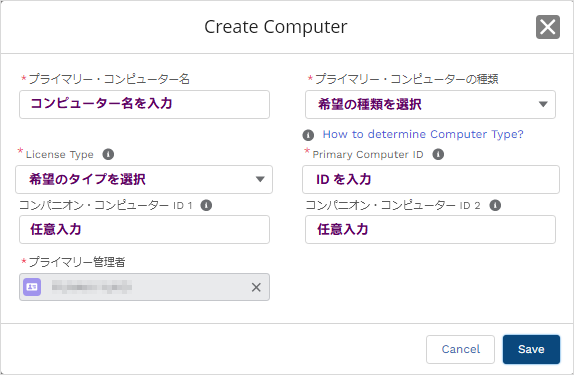Focus the コンパニオン・コンピューター ID 2 field
The image size is (574, 375).
pos(430,230)
